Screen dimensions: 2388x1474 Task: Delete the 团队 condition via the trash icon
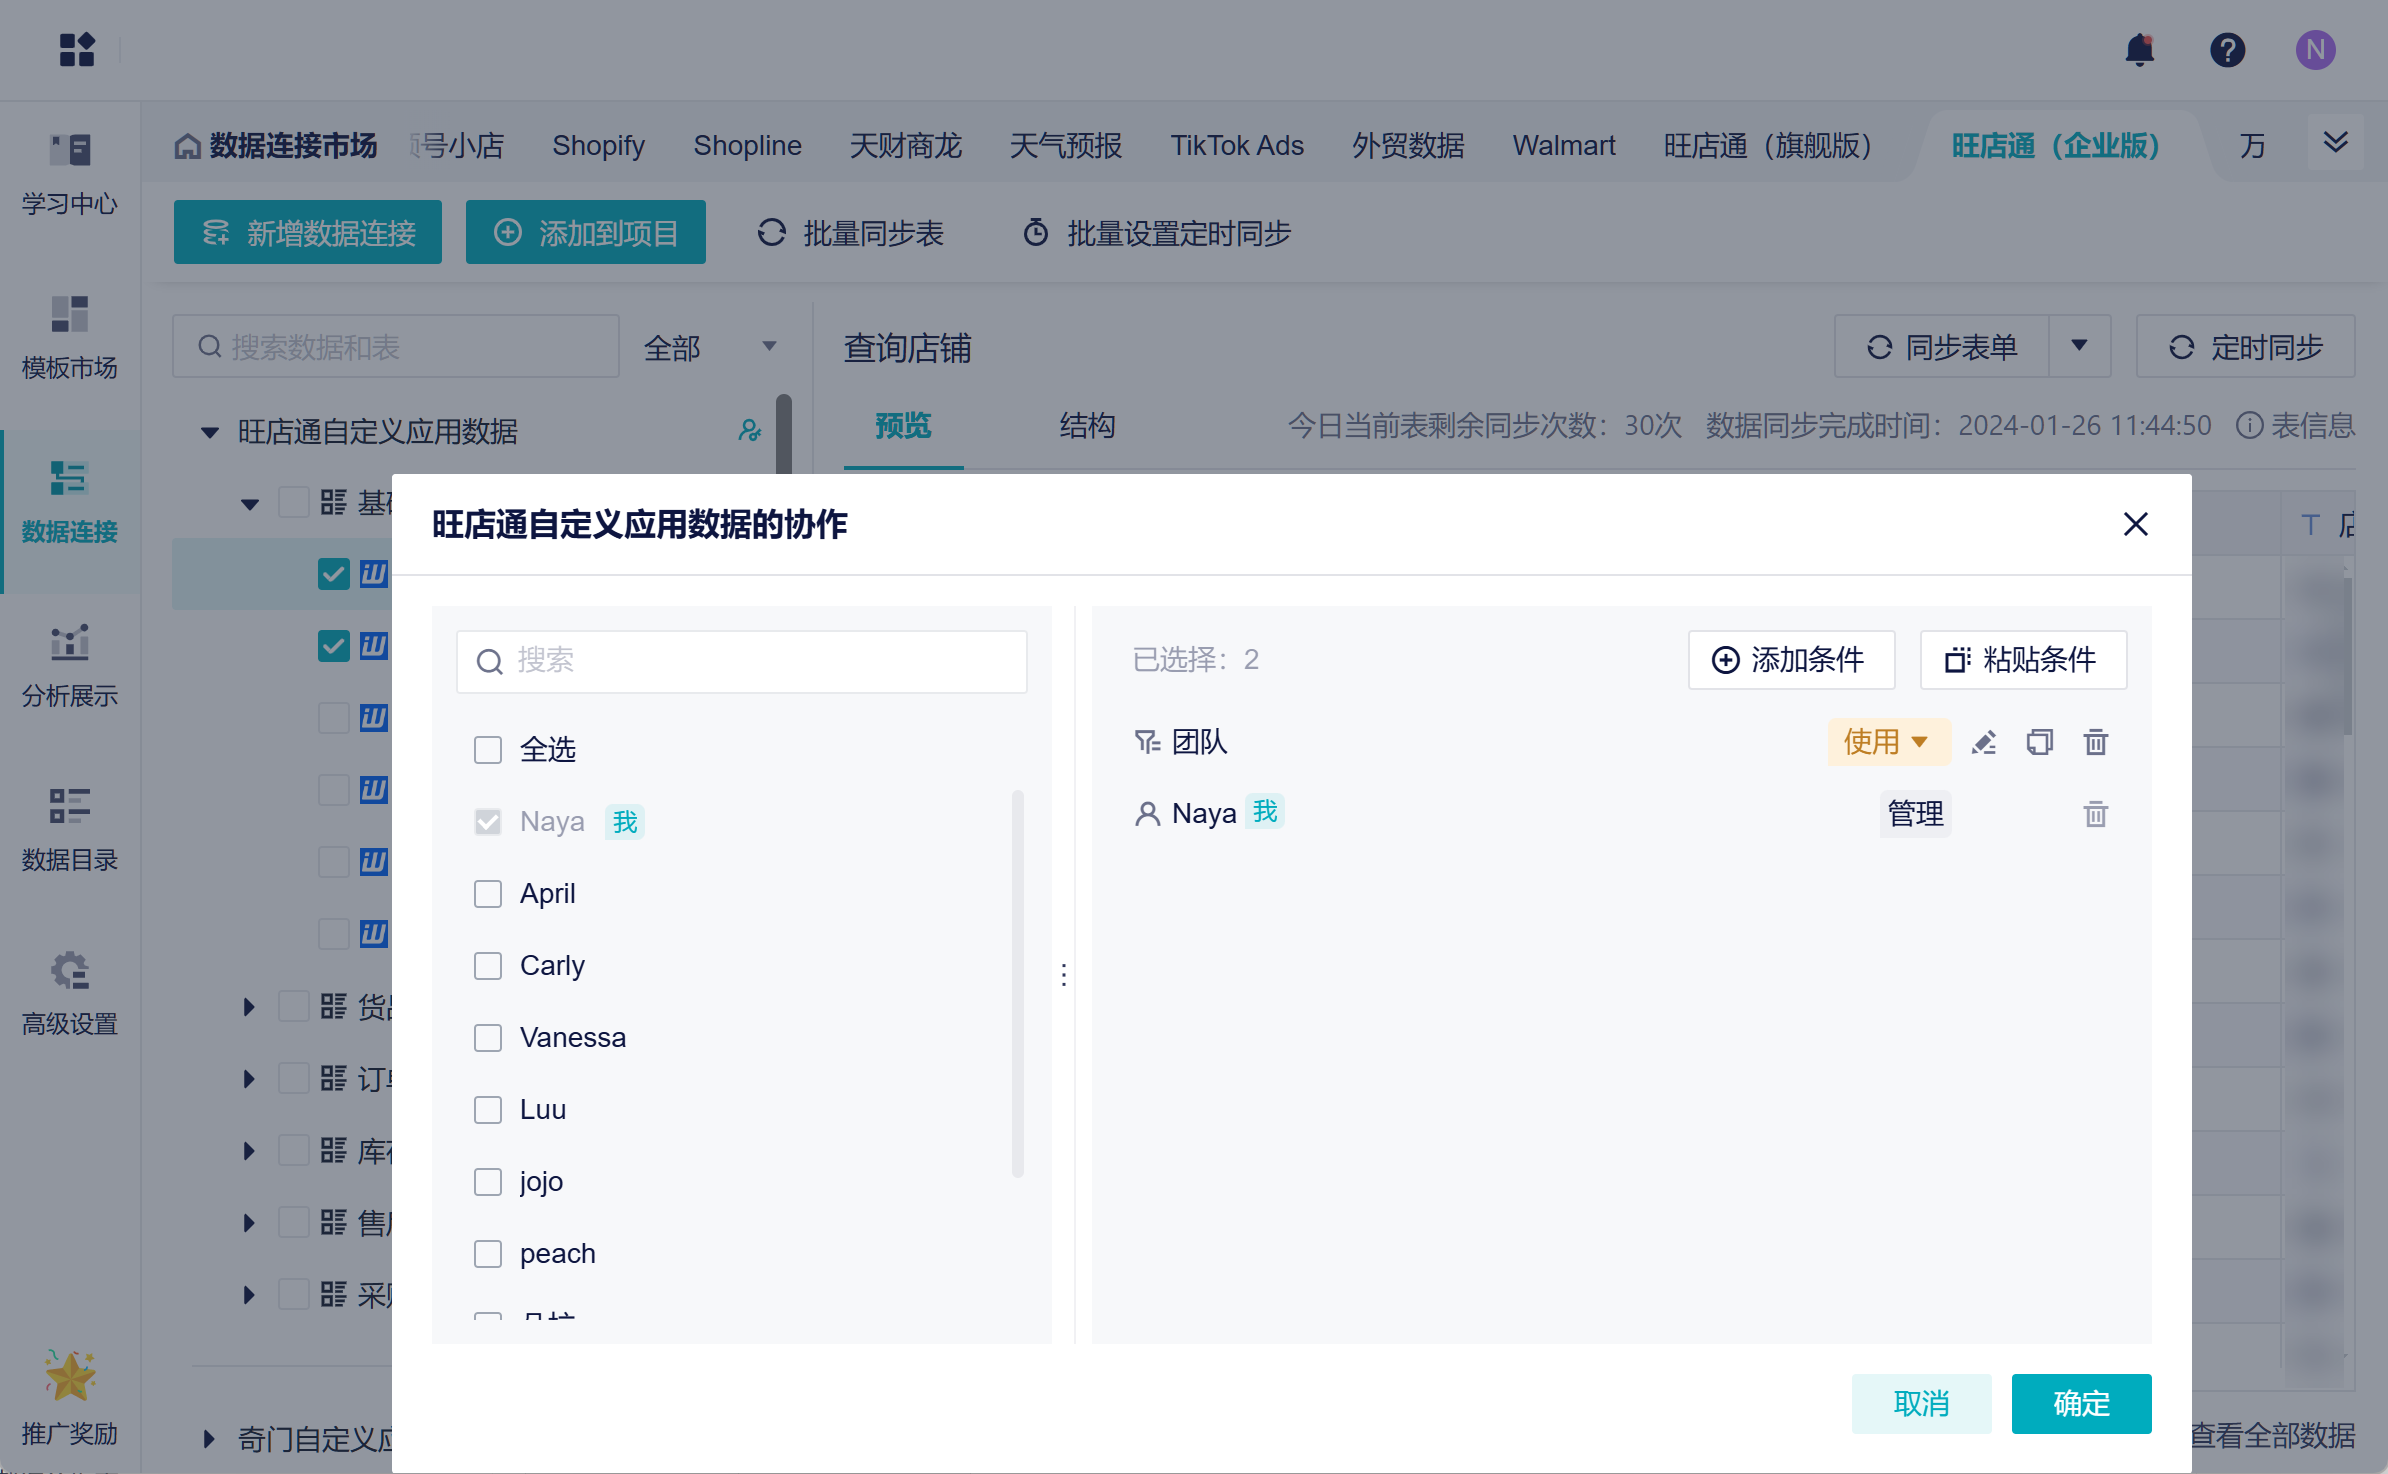tap(2095, 742)
